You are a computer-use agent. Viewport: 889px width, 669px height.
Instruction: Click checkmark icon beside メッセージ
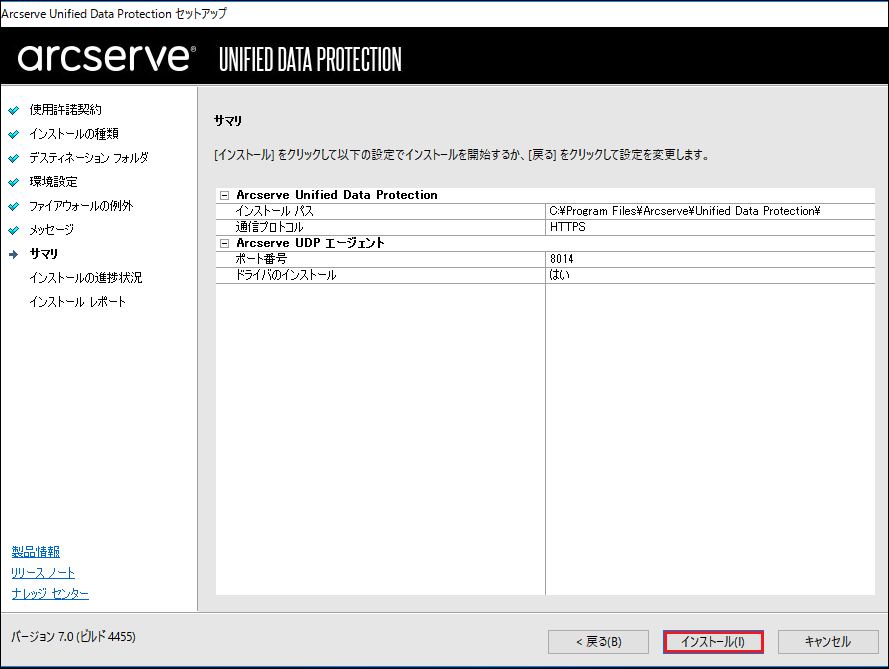point(14,230)
